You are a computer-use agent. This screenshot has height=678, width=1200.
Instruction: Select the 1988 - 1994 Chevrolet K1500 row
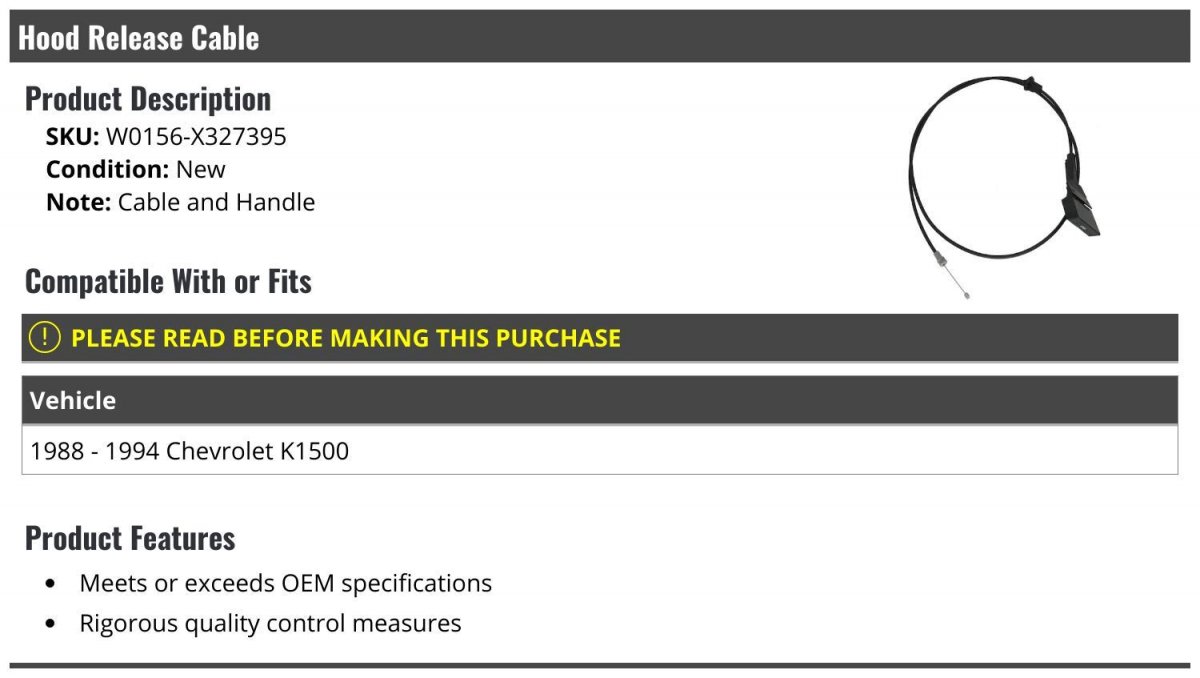[x=600, y=451]
